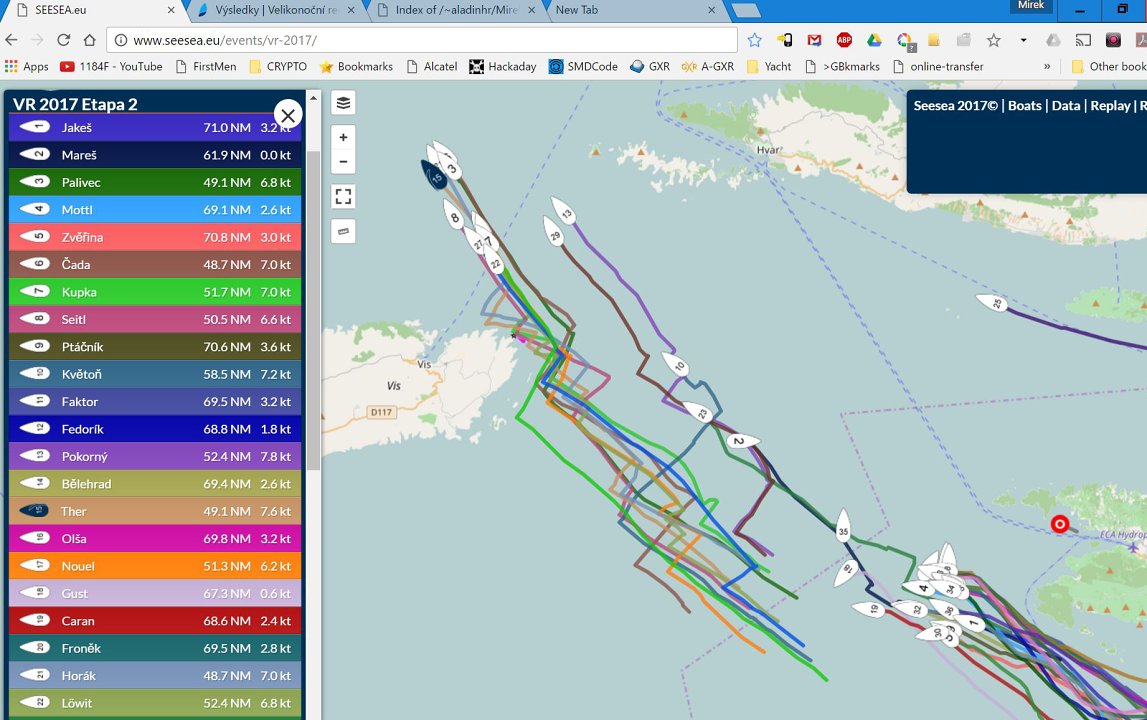Open the Replay link in the header

(x=1109, y=106)
